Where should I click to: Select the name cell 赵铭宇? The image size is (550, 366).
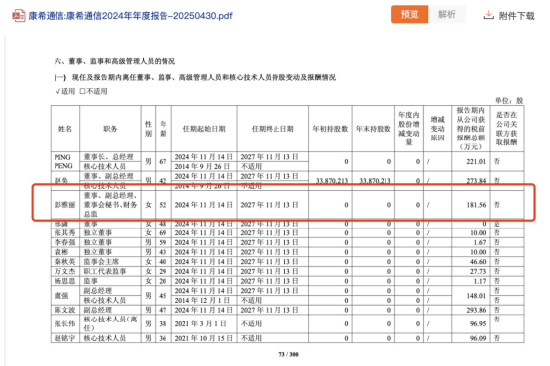pyautogui.click(x=65, y=338)
